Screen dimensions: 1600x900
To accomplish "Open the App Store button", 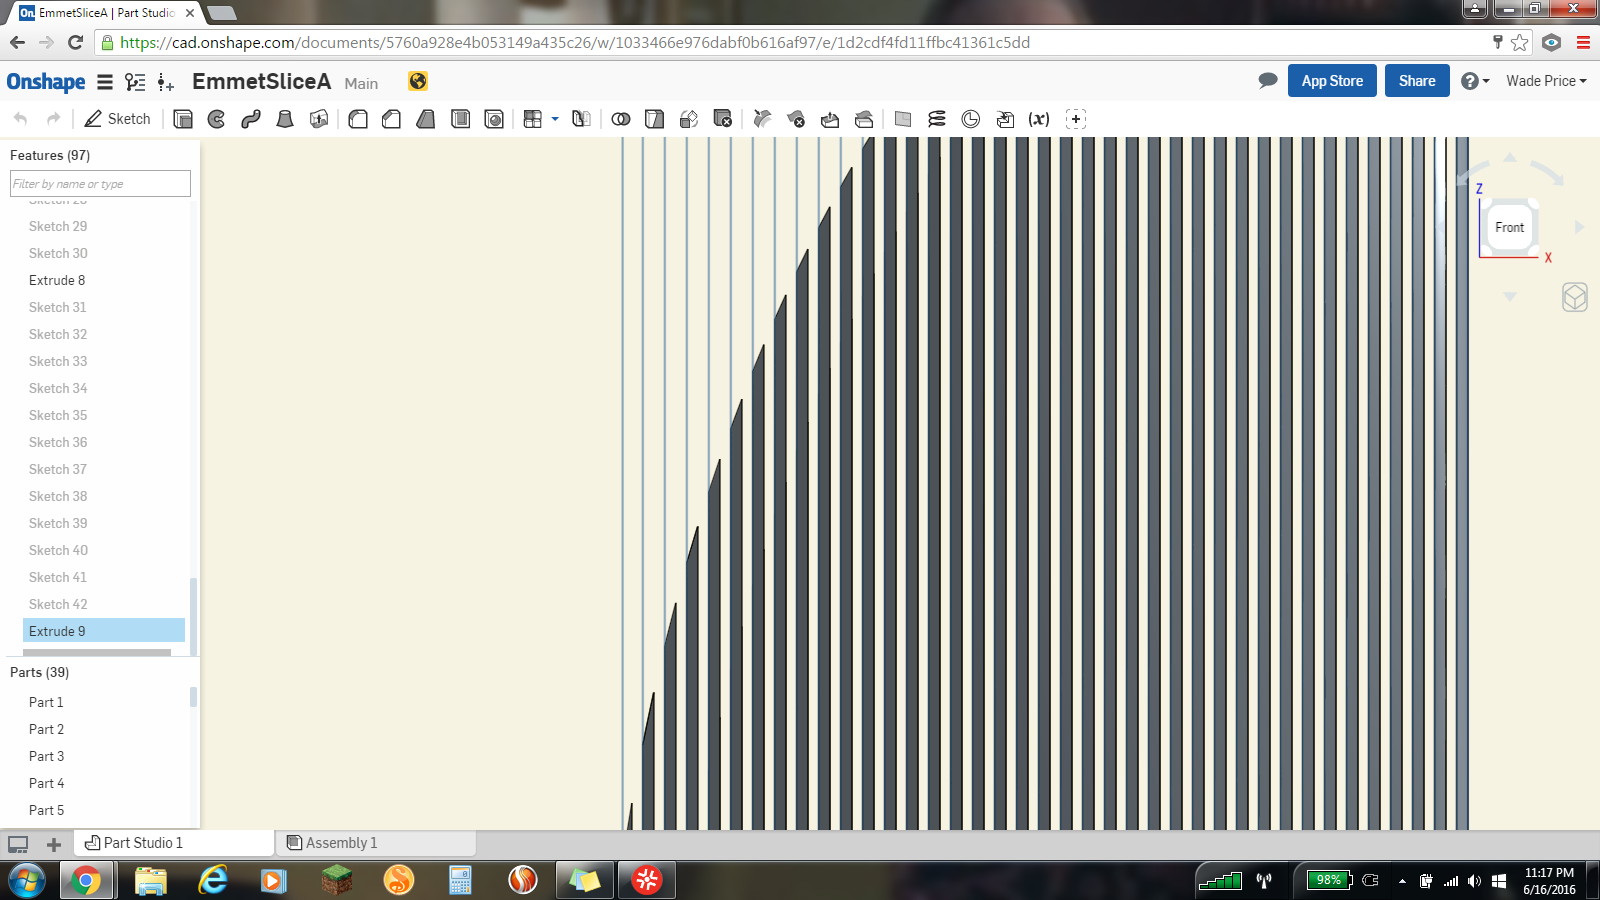I will click(1332, 81).
